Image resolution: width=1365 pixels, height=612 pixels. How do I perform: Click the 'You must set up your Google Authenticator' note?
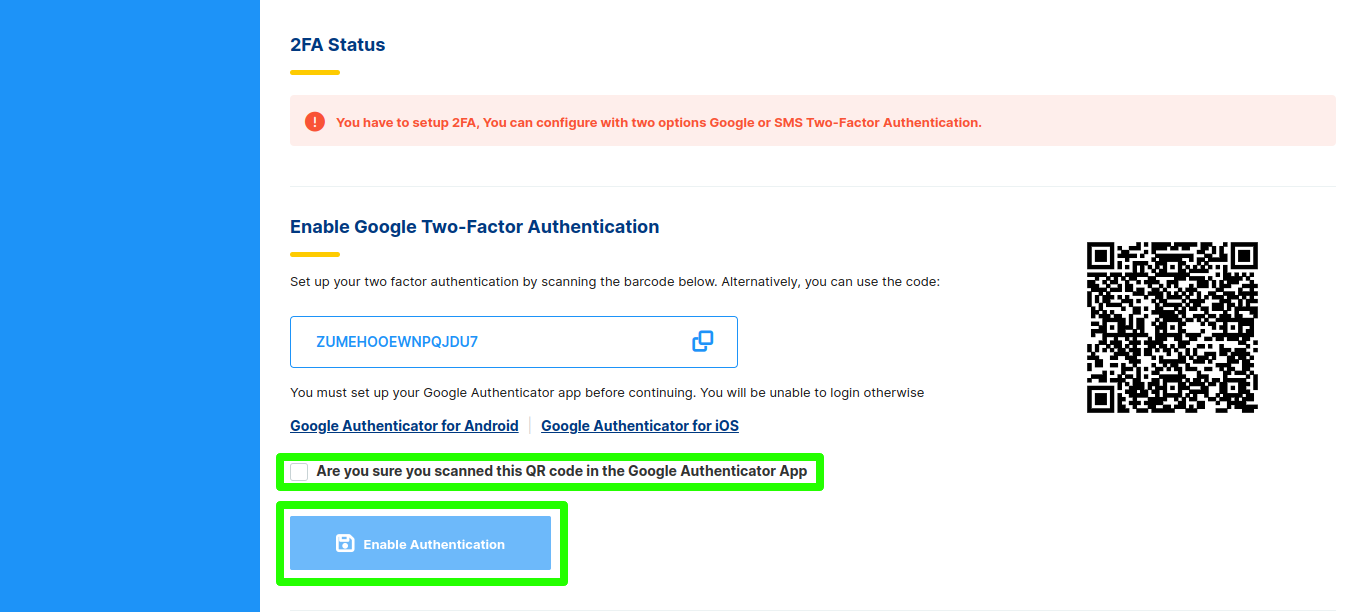(x=607, y=393)
